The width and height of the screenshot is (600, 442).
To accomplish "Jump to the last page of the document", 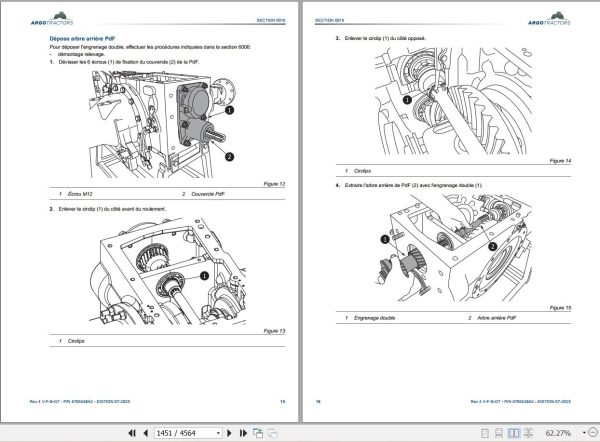I will tap(243, 433).
